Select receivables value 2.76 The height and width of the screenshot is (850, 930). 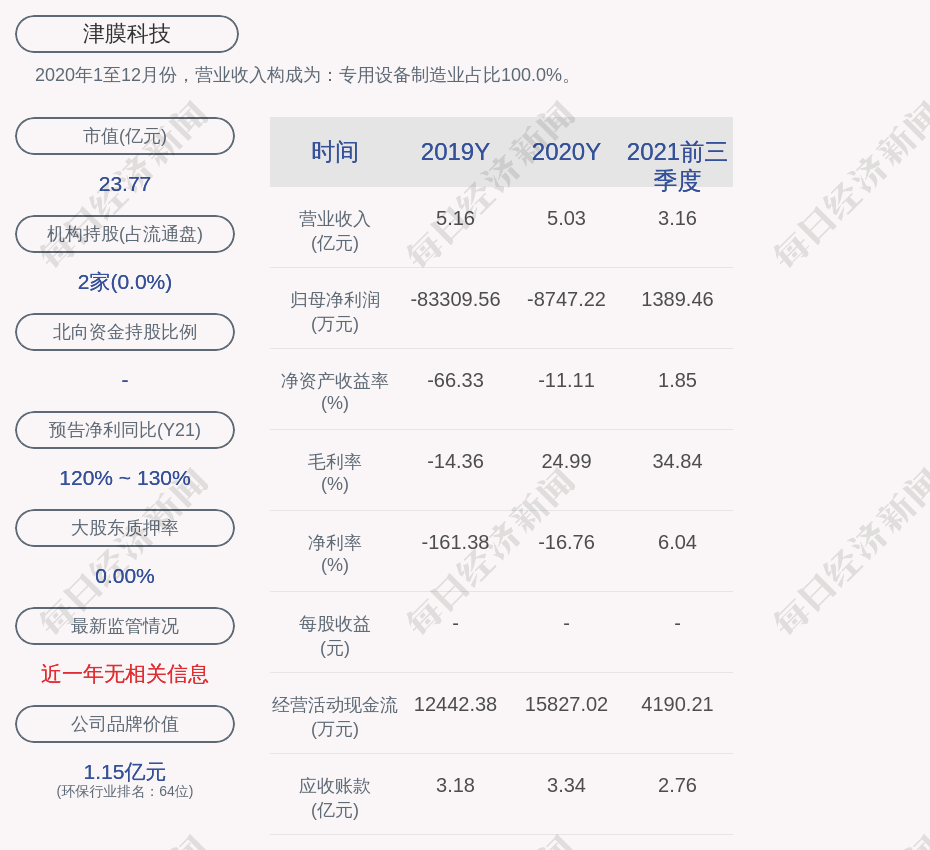click(677, 785)
